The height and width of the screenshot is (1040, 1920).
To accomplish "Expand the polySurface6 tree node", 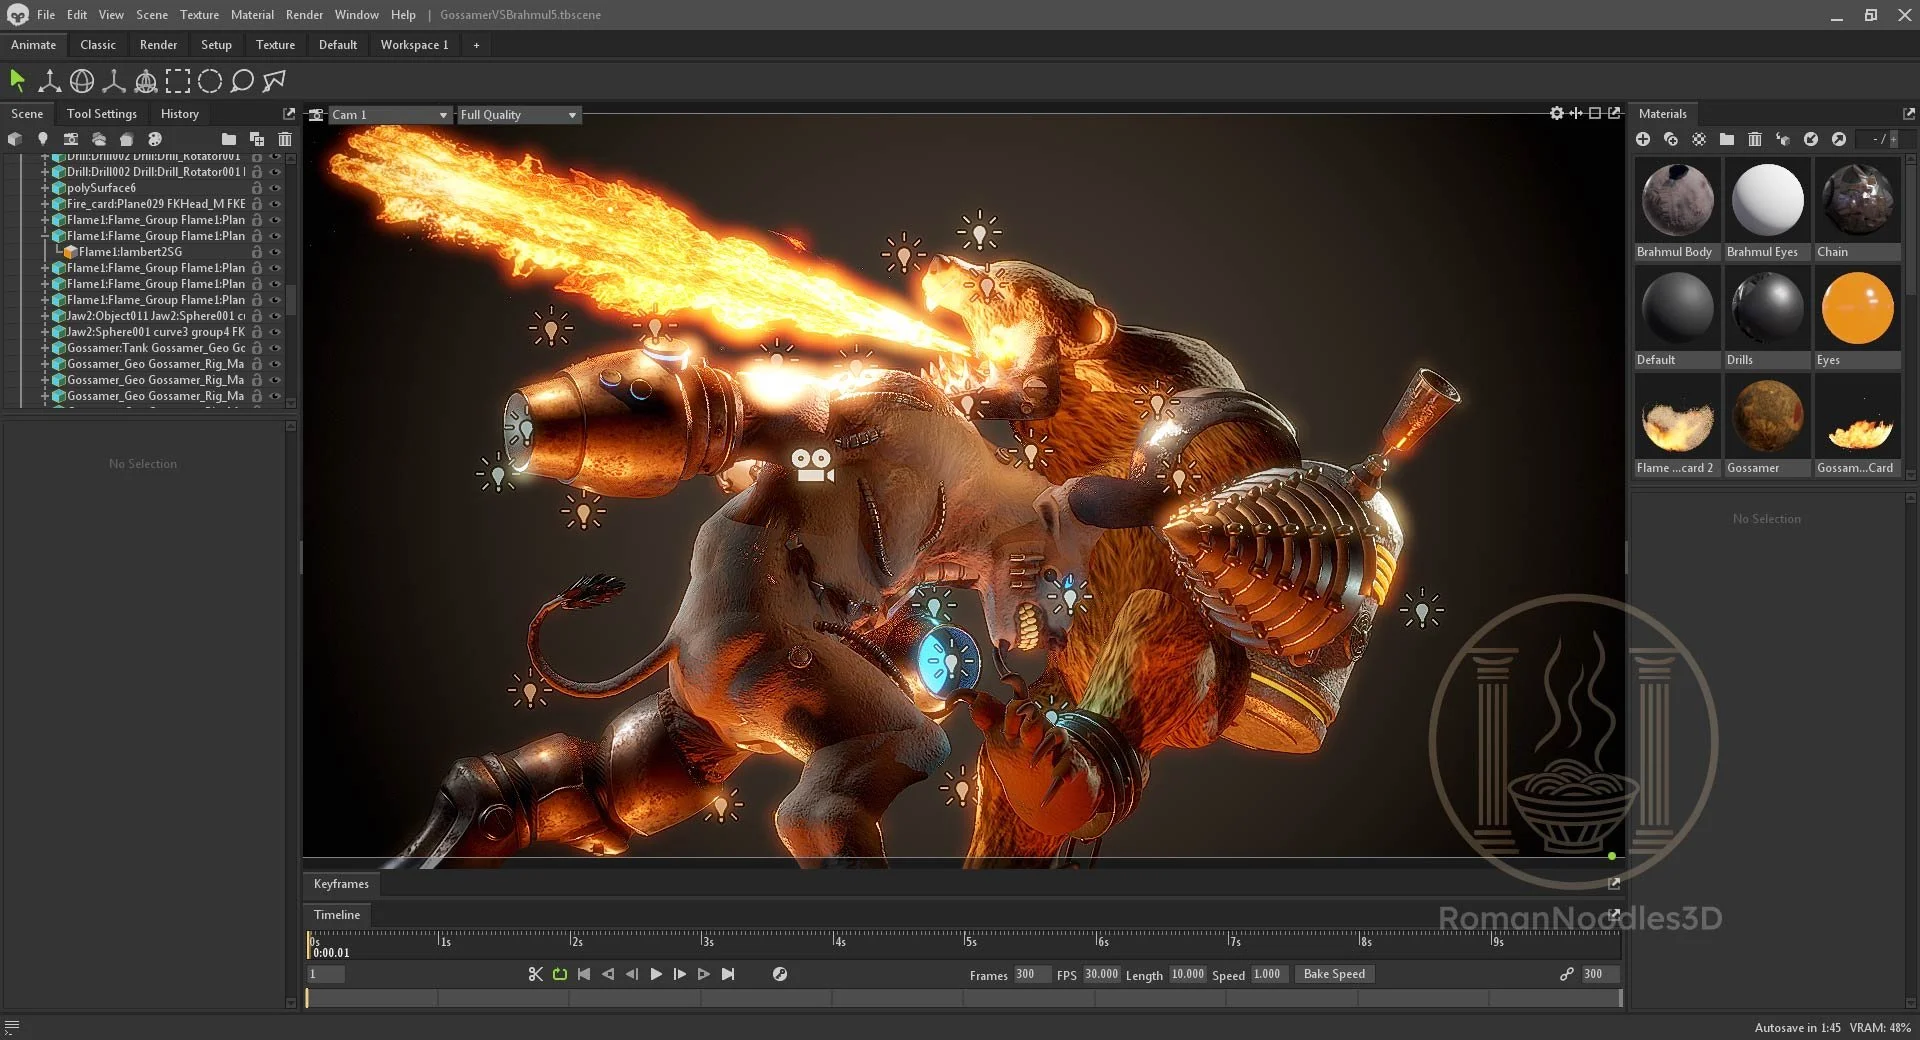I will point(45,188).
